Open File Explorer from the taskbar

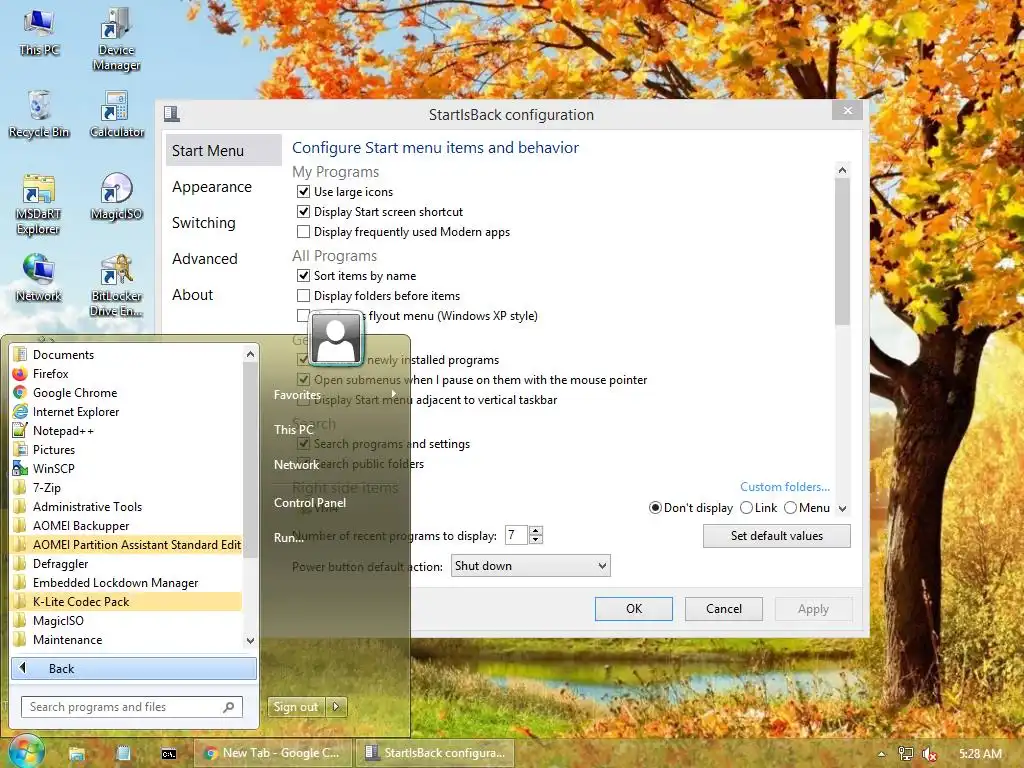point(77,753)
